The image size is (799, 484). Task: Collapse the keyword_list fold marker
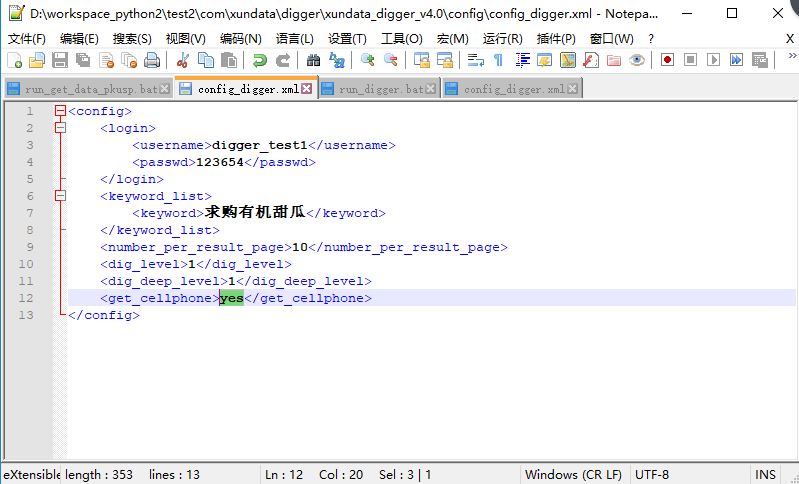coord(60,196)
